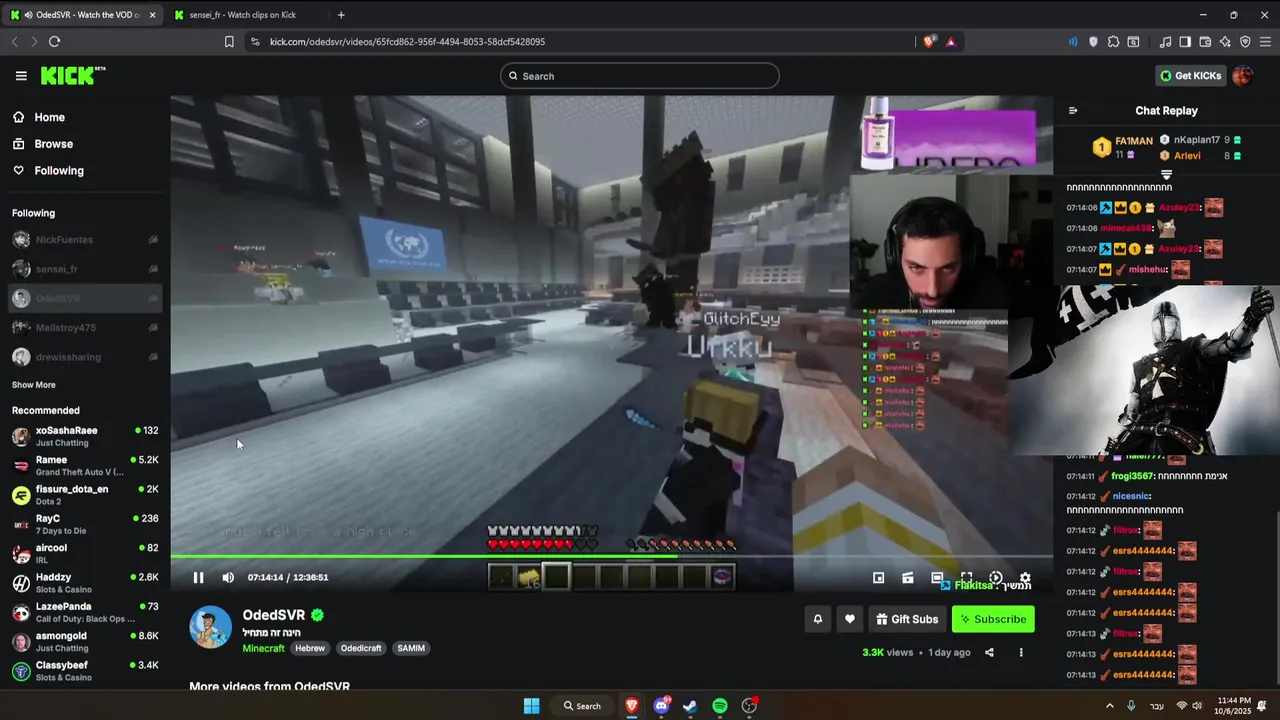Viewport: 1280px width, 720px height.
Task: Open Leo AI sparkle icon
Action: pyautogui.click(x=1225, y=41)
